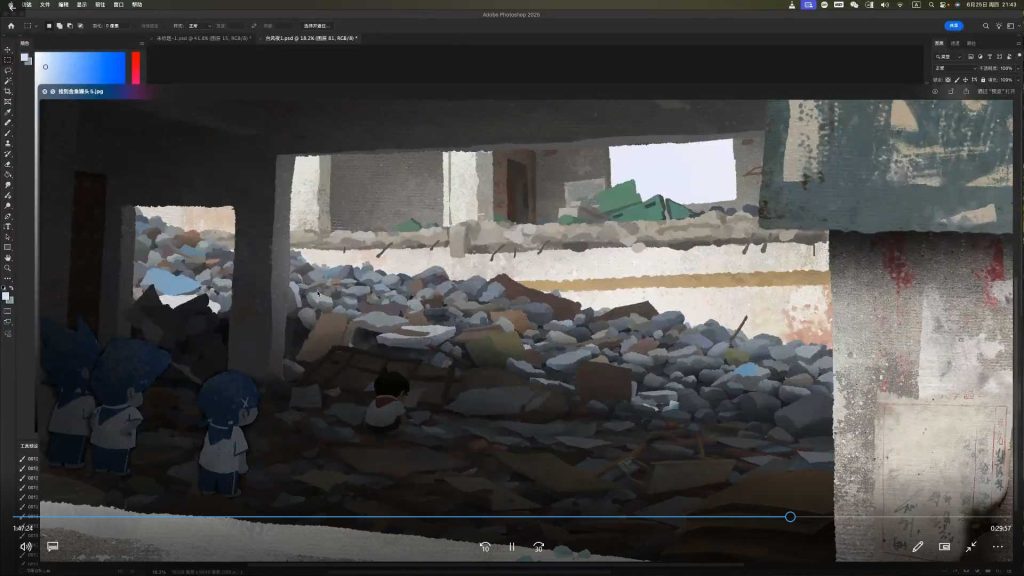Enable Add to Selection mode
The image size is (1024, 576).
point(59,26)
